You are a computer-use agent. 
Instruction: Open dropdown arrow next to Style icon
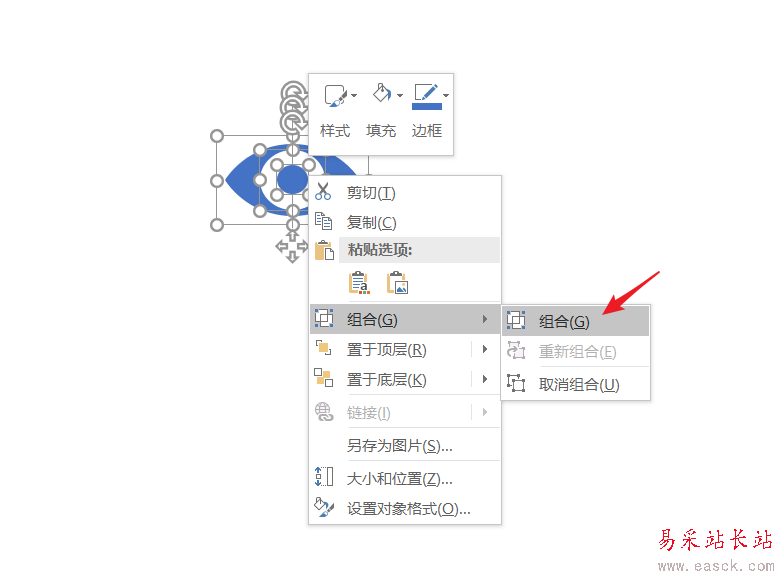coord(354,95)
